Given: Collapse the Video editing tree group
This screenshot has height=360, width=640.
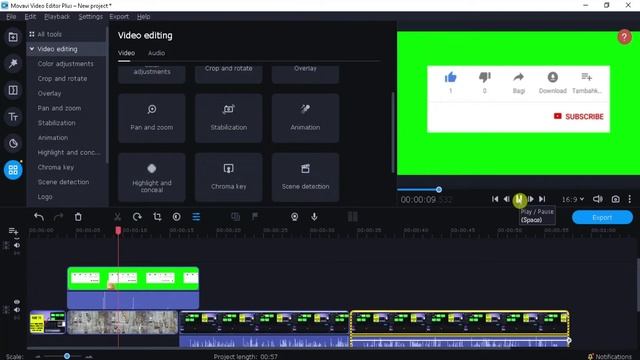Looking at the screenshot, I should (x=31, y=49).
